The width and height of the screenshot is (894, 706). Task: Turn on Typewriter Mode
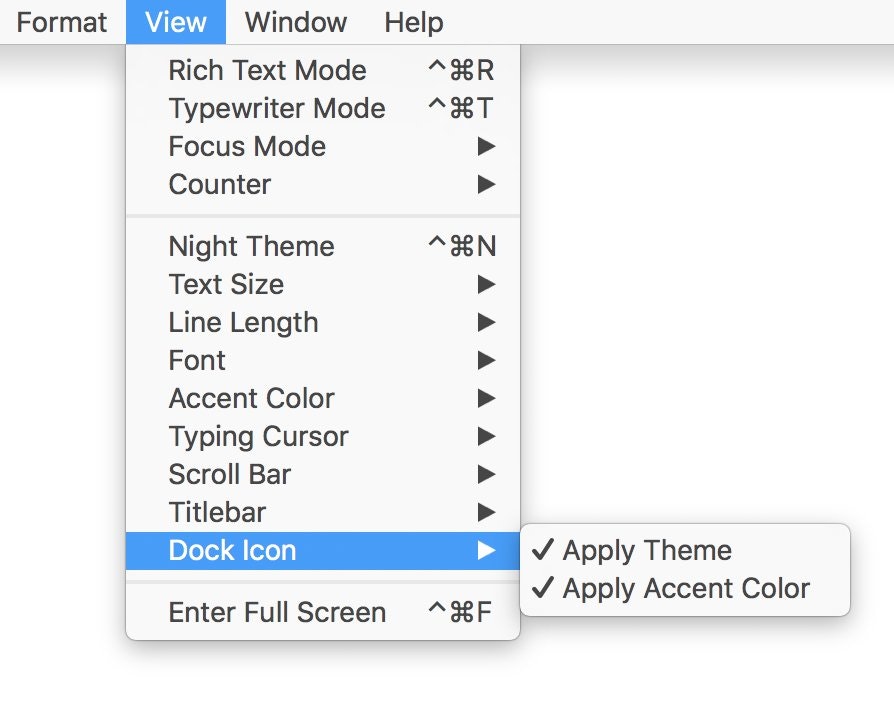click(x=323, y=108)
